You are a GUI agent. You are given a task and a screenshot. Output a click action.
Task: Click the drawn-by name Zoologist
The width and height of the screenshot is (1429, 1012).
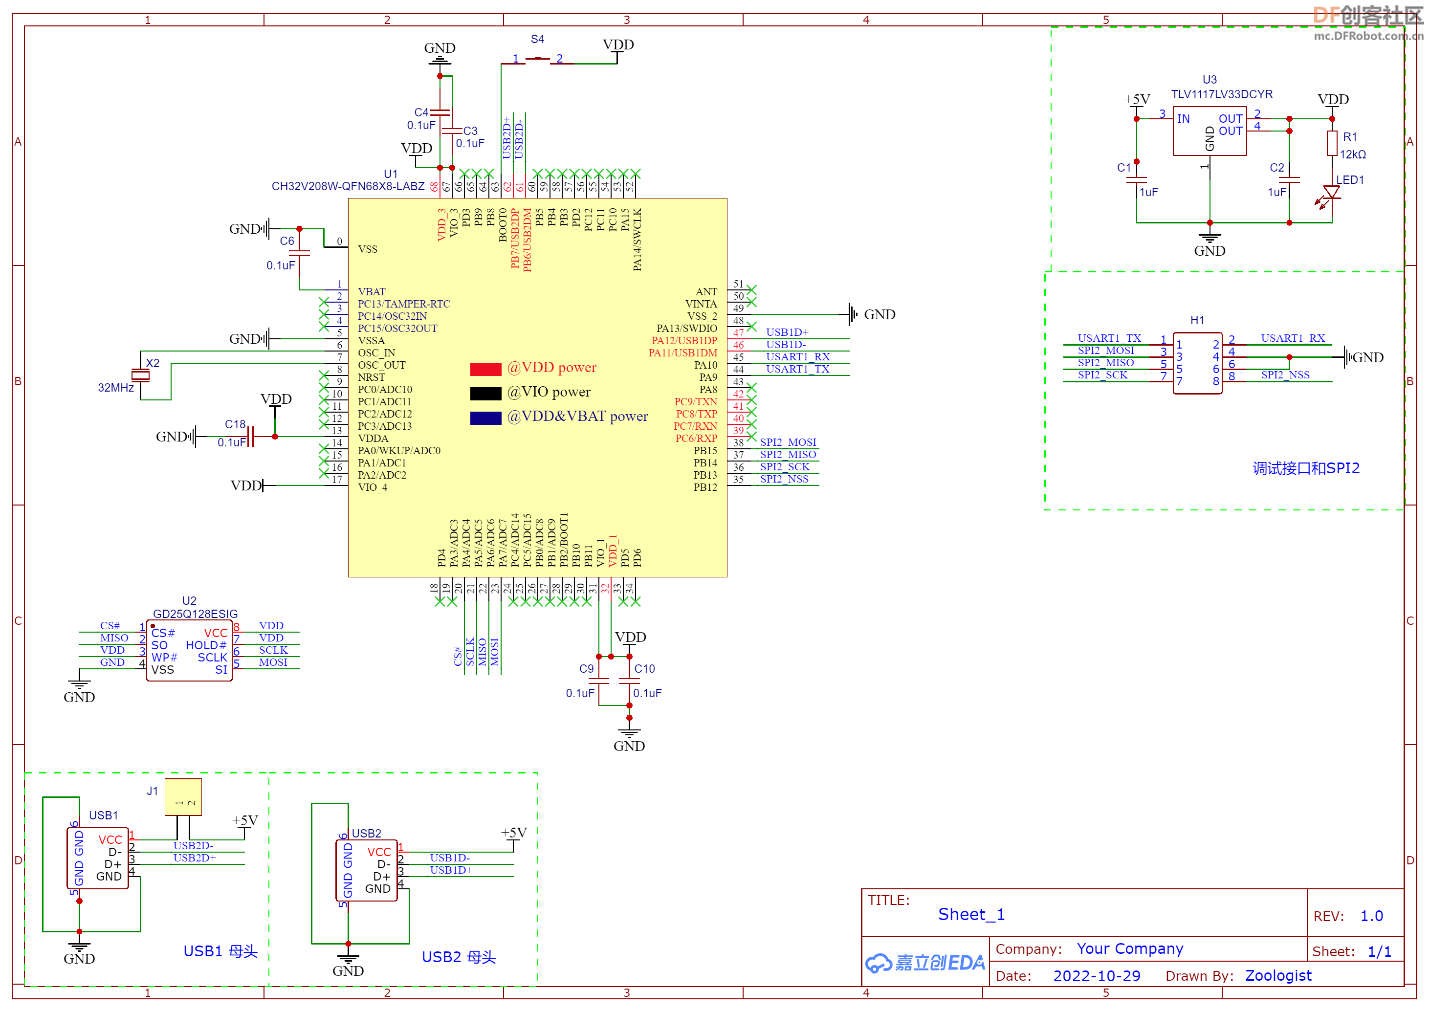click(1278, 976)
